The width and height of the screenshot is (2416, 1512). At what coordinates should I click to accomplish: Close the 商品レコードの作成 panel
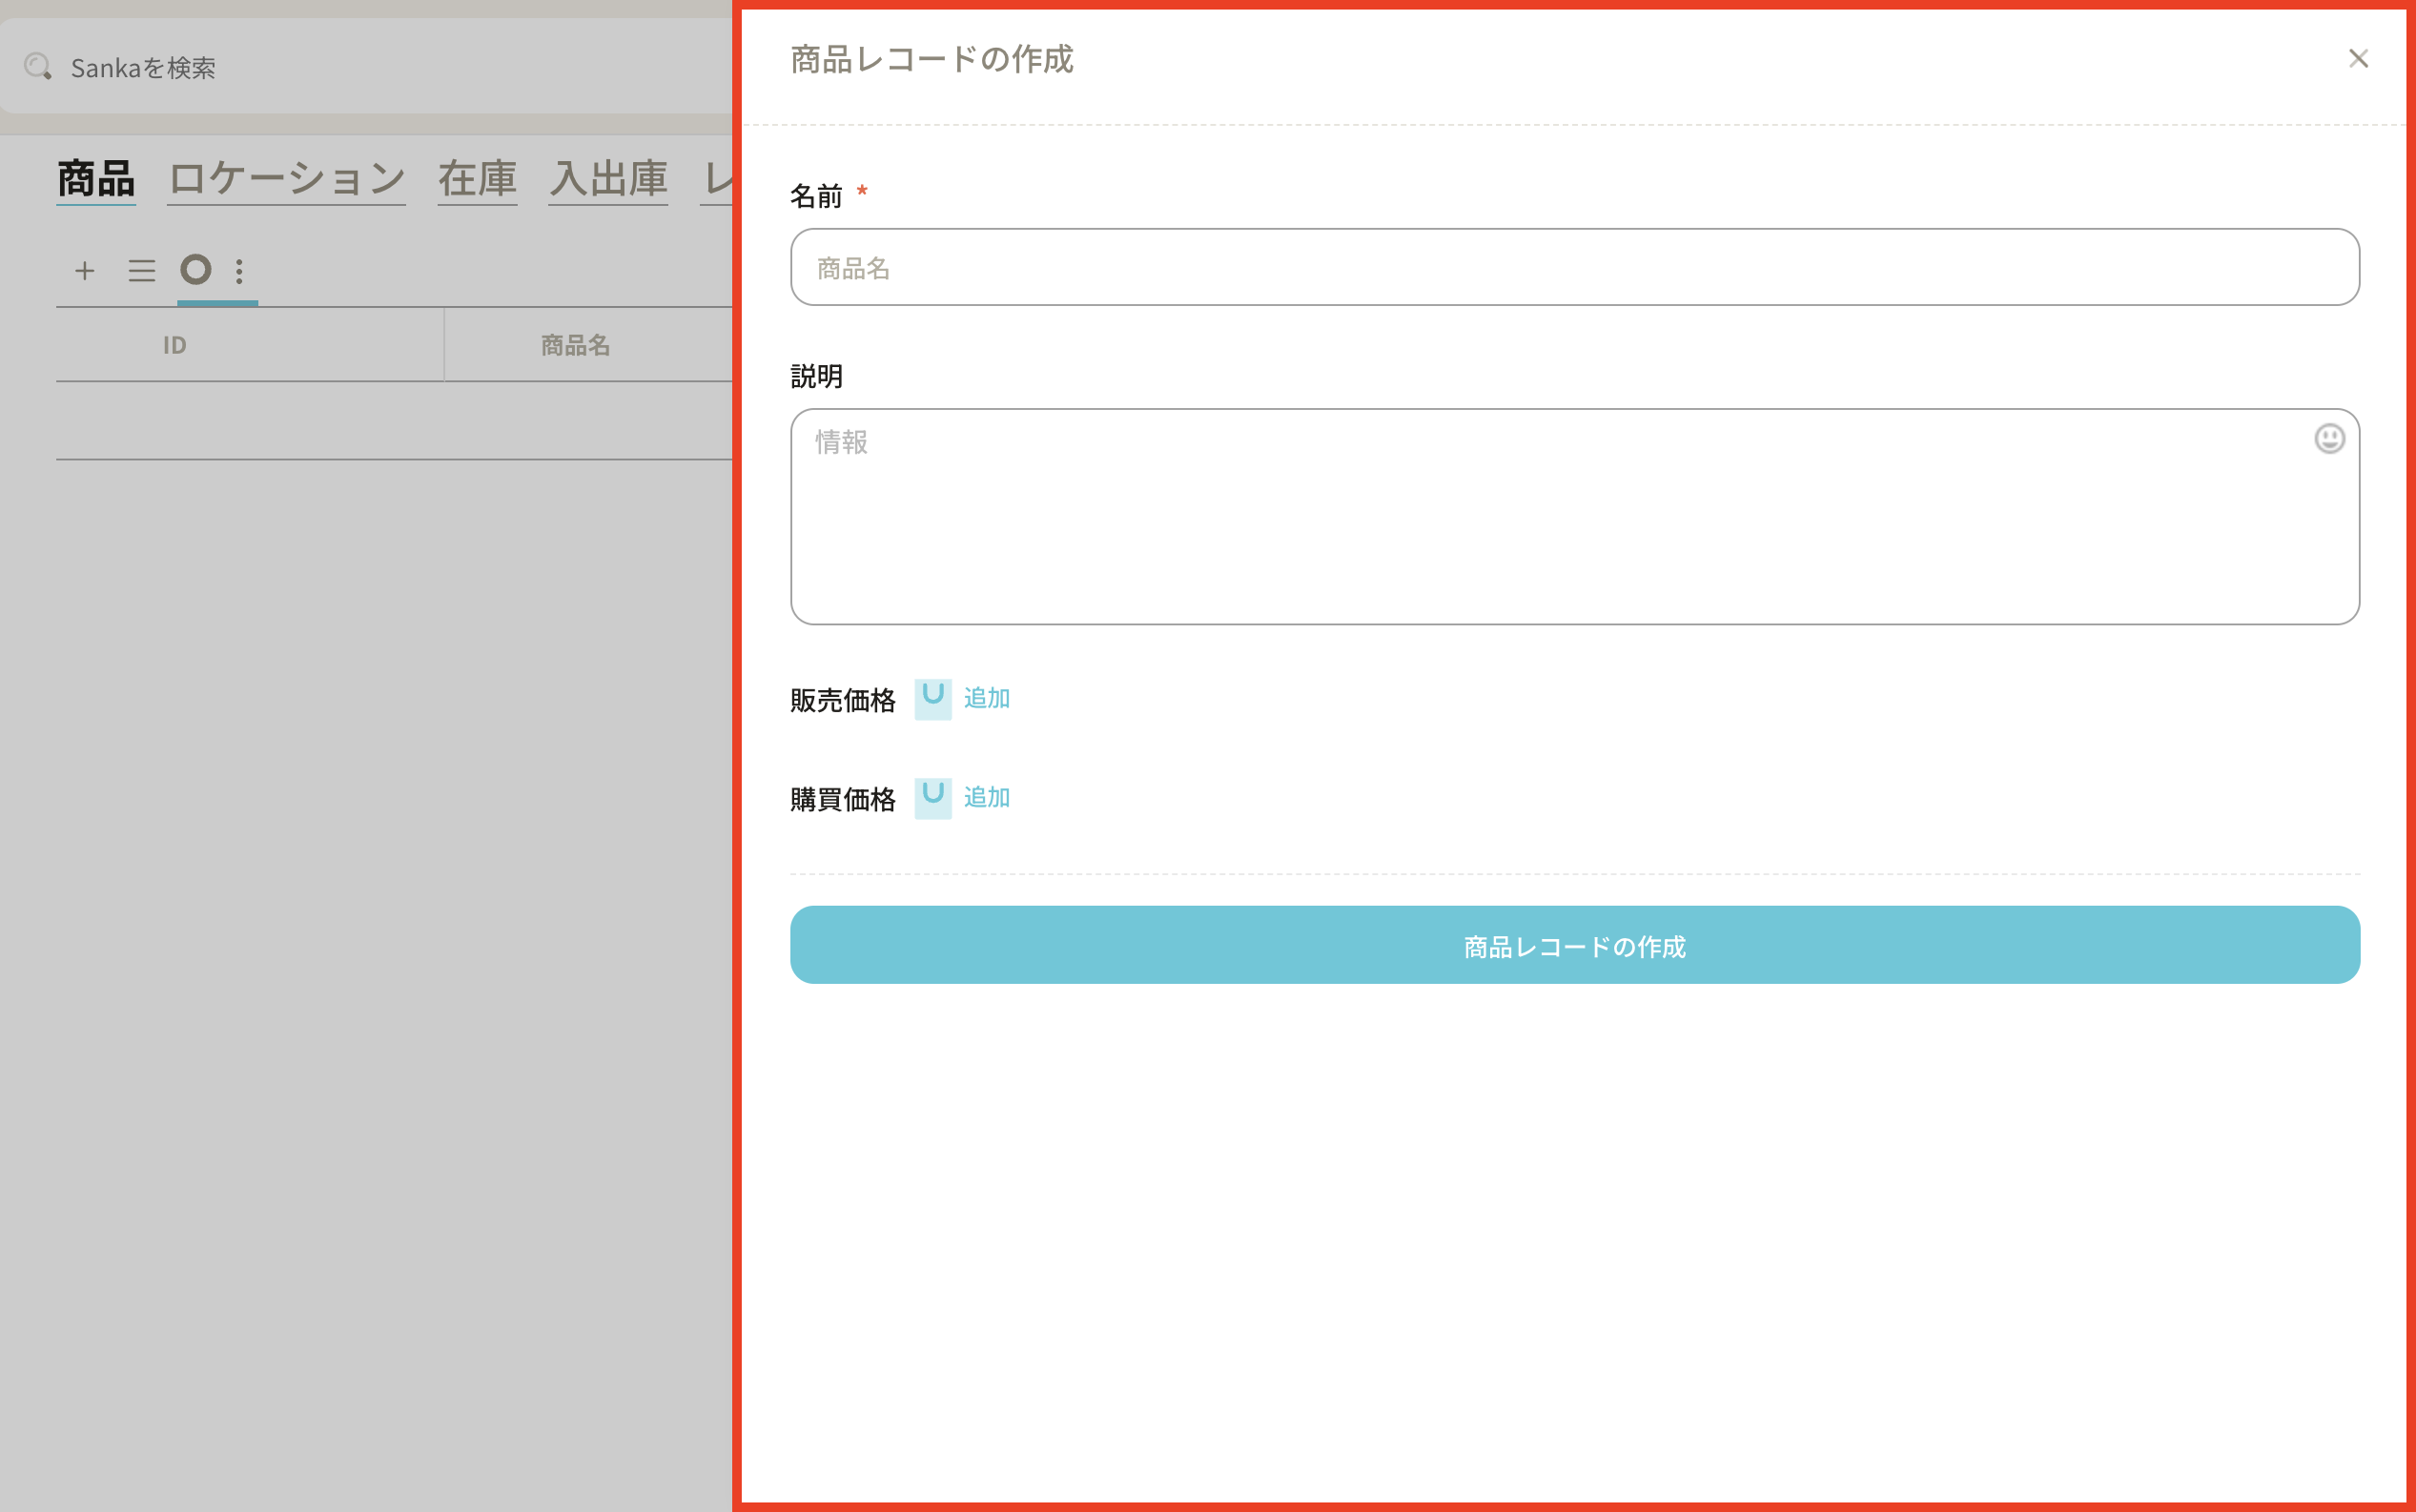pyautogui.click(x=2358, y=59)
